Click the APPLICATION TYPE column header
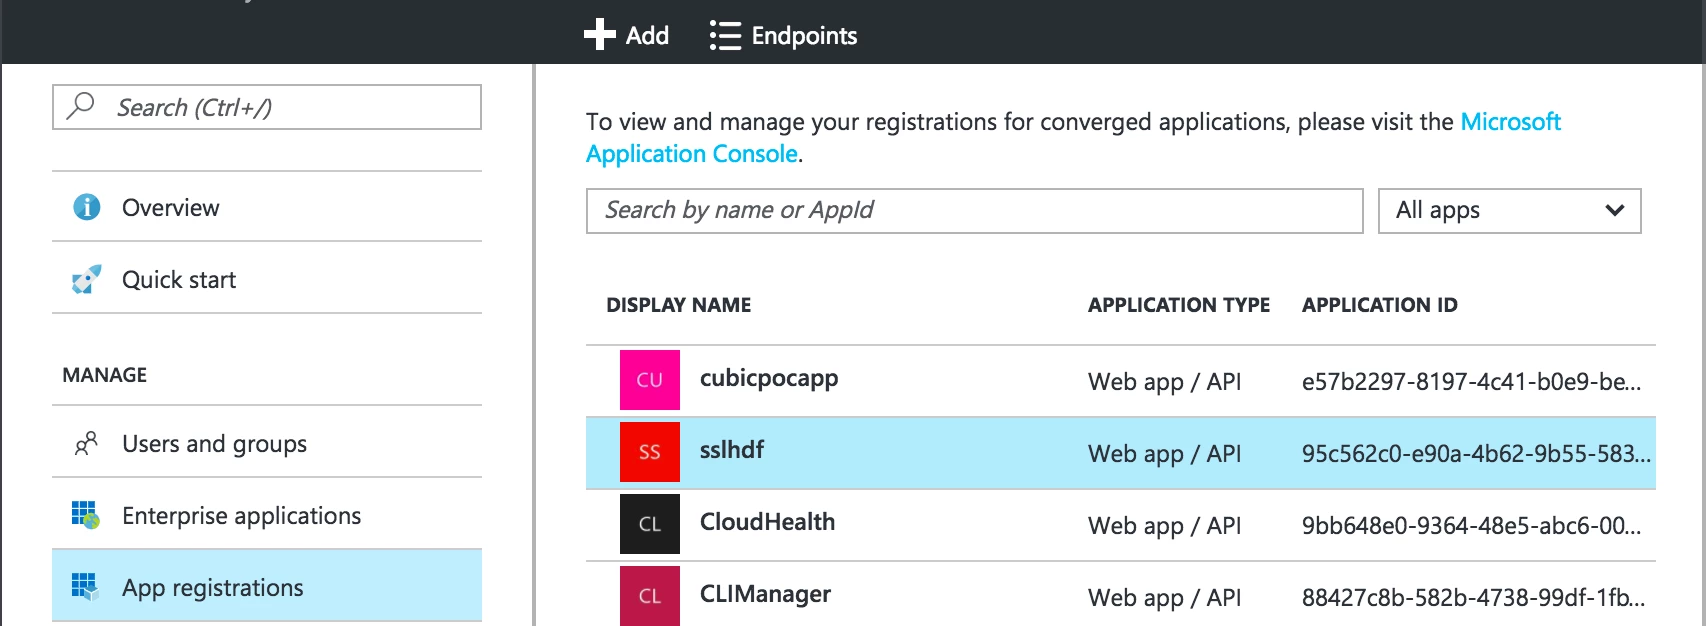Image resolution: width=1706 pixels, height=626 pixels. pos(1179,305)
